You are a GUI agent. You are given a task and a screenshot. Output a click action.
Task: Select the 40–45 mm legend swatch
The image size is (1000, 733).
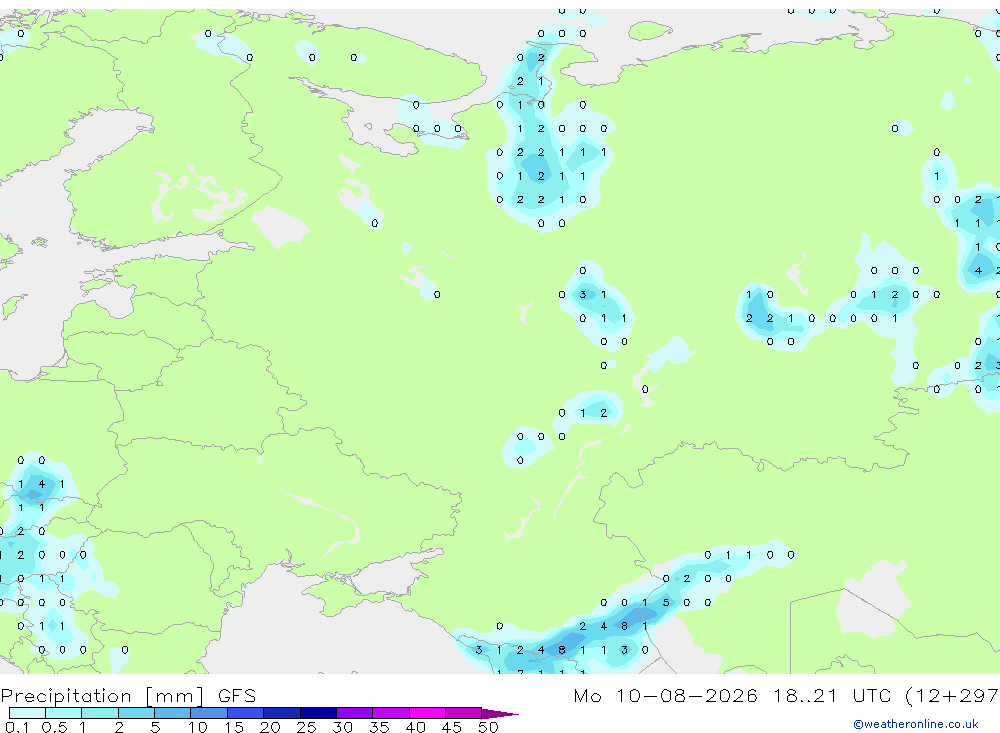(427, 713)
